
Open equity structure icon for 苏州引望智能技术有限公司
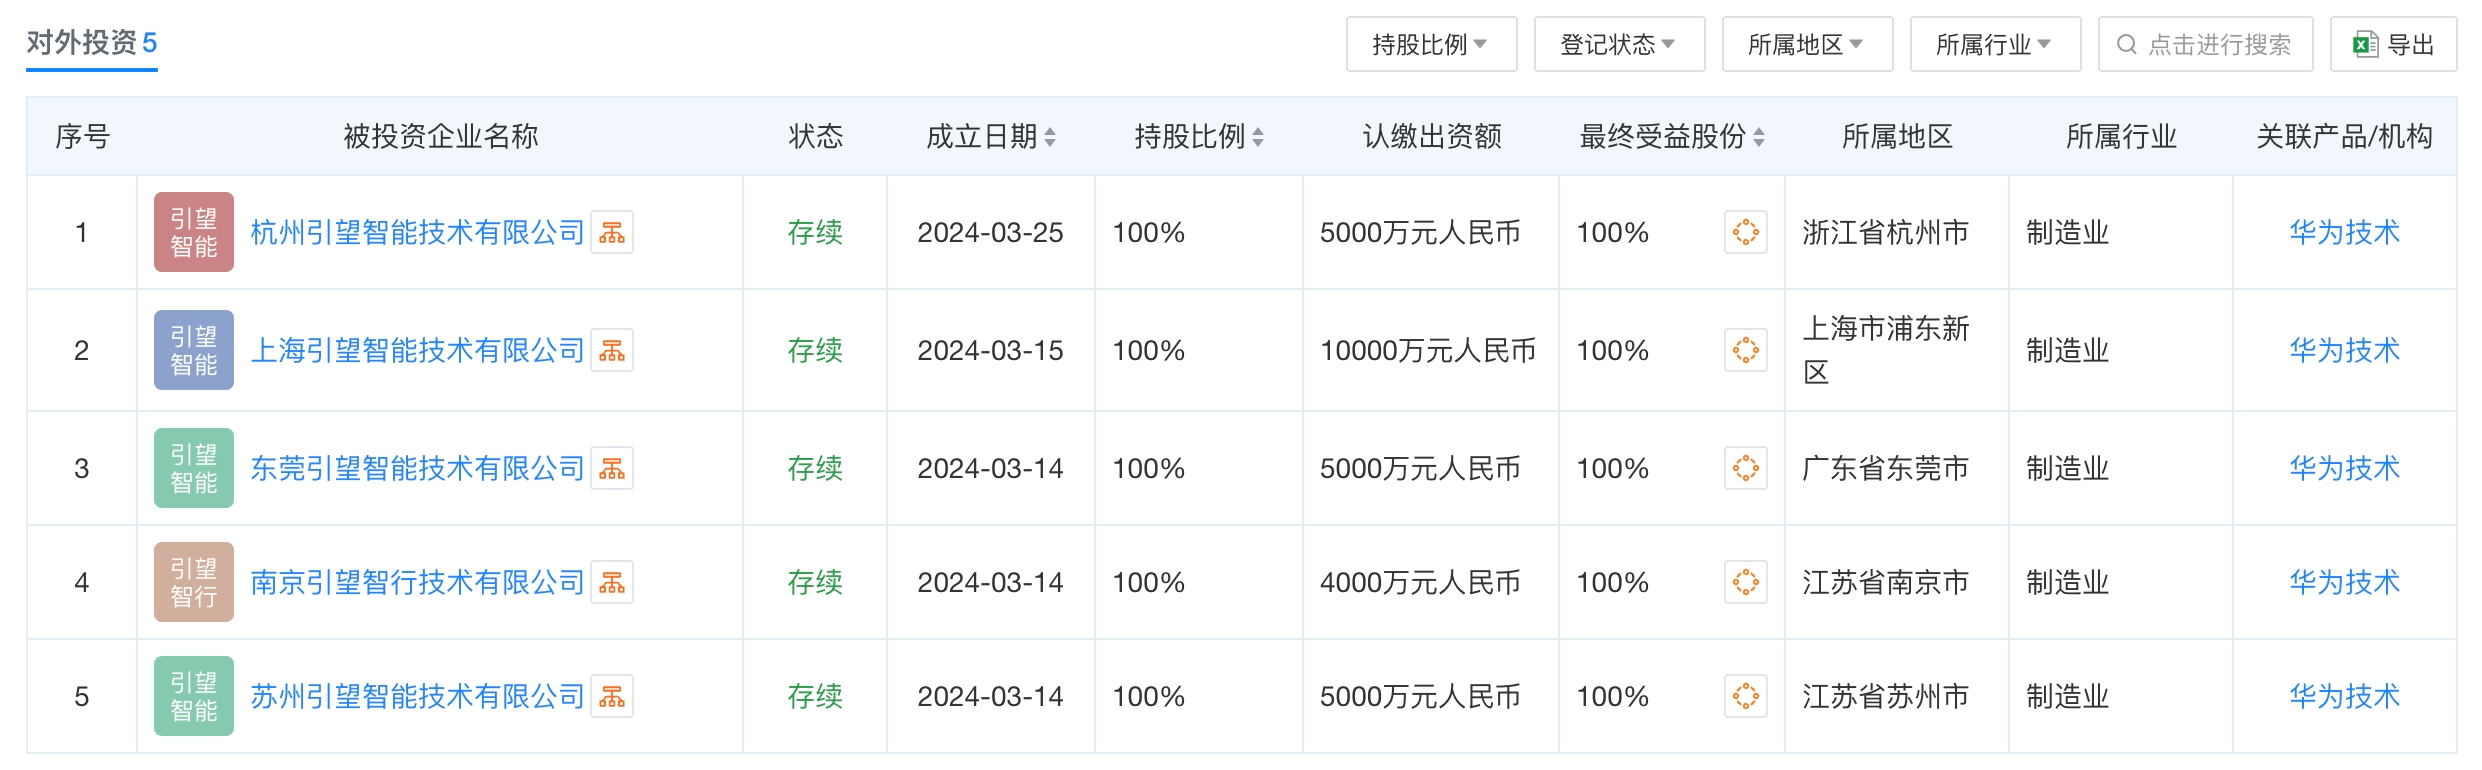[612, 697]
